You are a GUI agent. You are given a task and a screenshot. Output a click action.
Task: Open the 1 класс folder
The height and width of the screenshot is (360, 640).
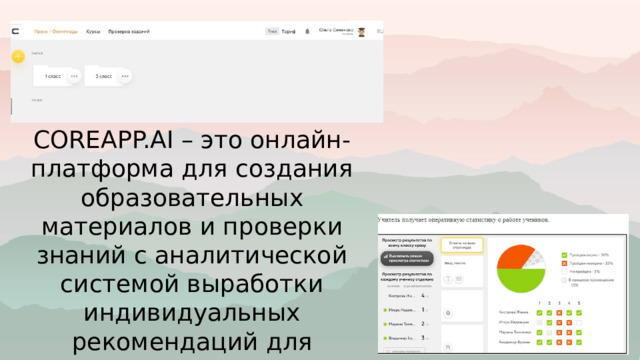coord(52,76)
